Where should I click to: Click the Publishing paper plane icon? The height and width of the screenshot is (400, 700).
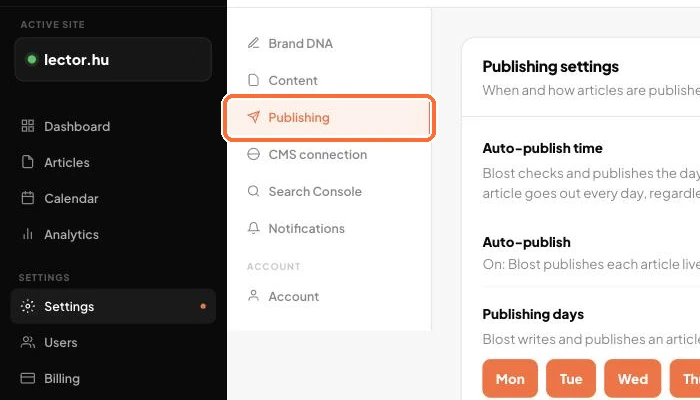253,117
